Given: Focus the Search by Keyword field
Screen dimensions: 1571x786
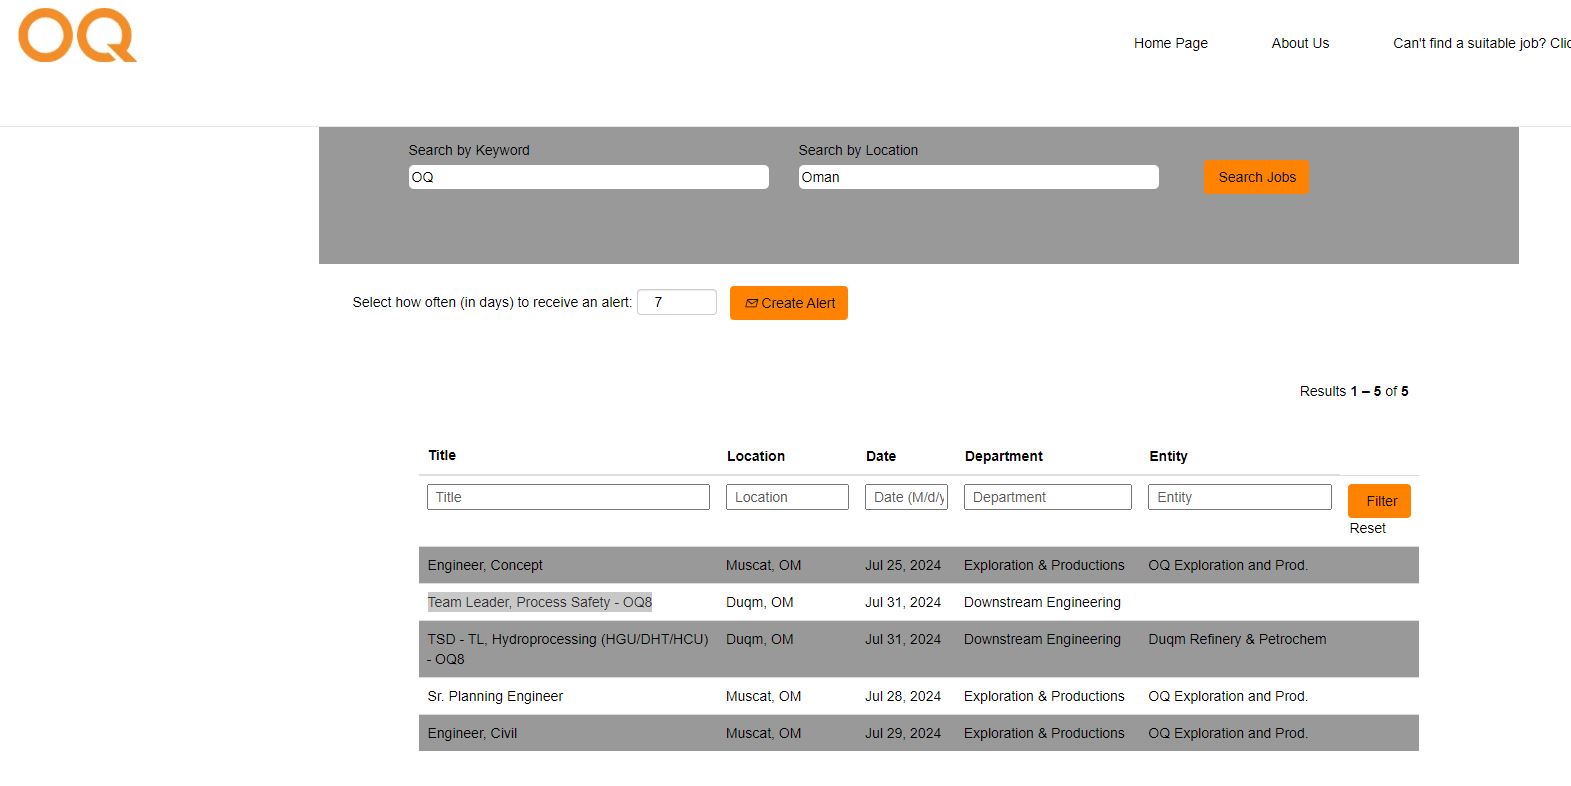Looking at the screenshot, I should coord(588,177).
